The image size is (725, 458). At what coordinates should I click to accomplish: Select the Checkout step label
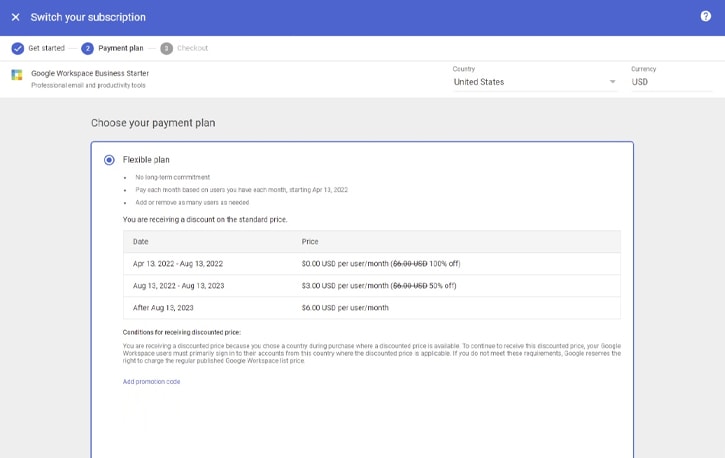tap(192, 48)
